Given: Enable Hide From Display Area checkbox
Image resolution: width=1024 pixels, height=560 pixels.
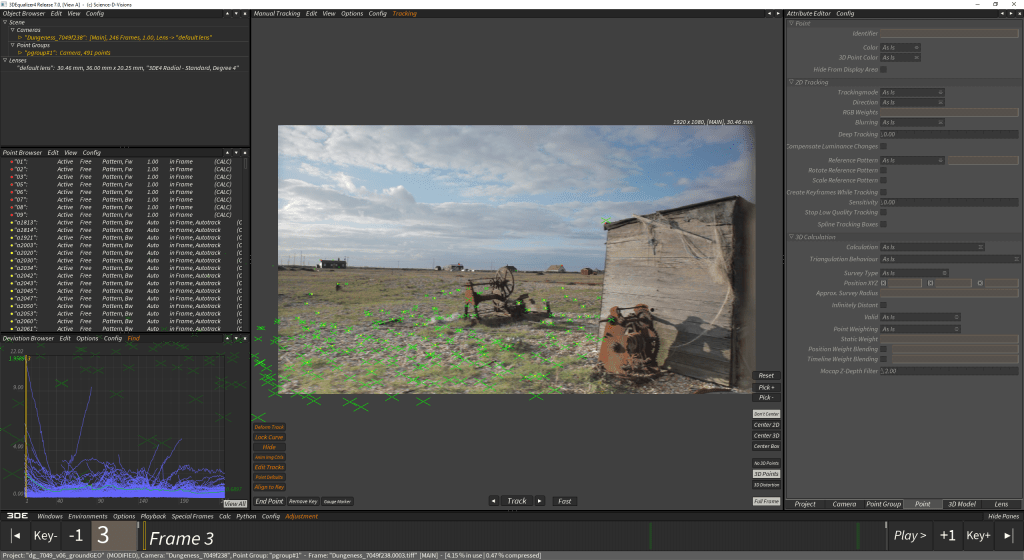Looking at the screenshot, I should (x=883, y=69).
